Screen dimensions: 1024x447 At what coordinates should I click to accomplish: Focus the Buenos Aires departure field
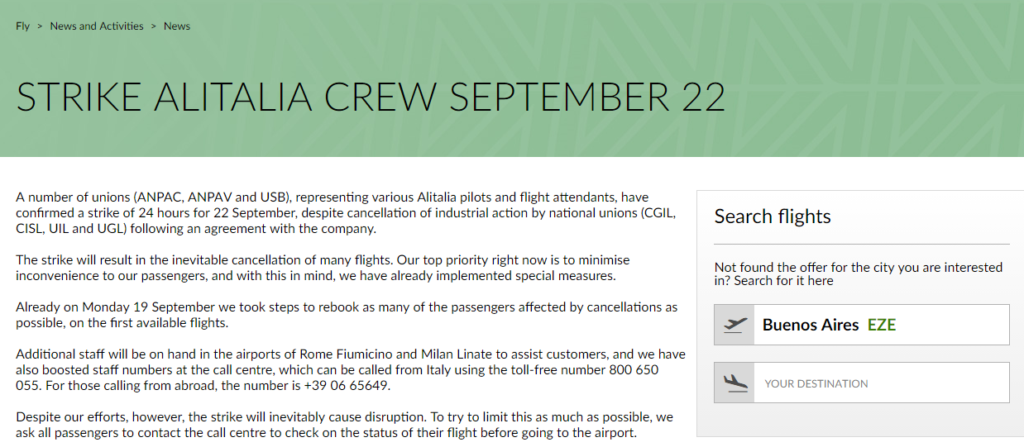click(861, 325)
